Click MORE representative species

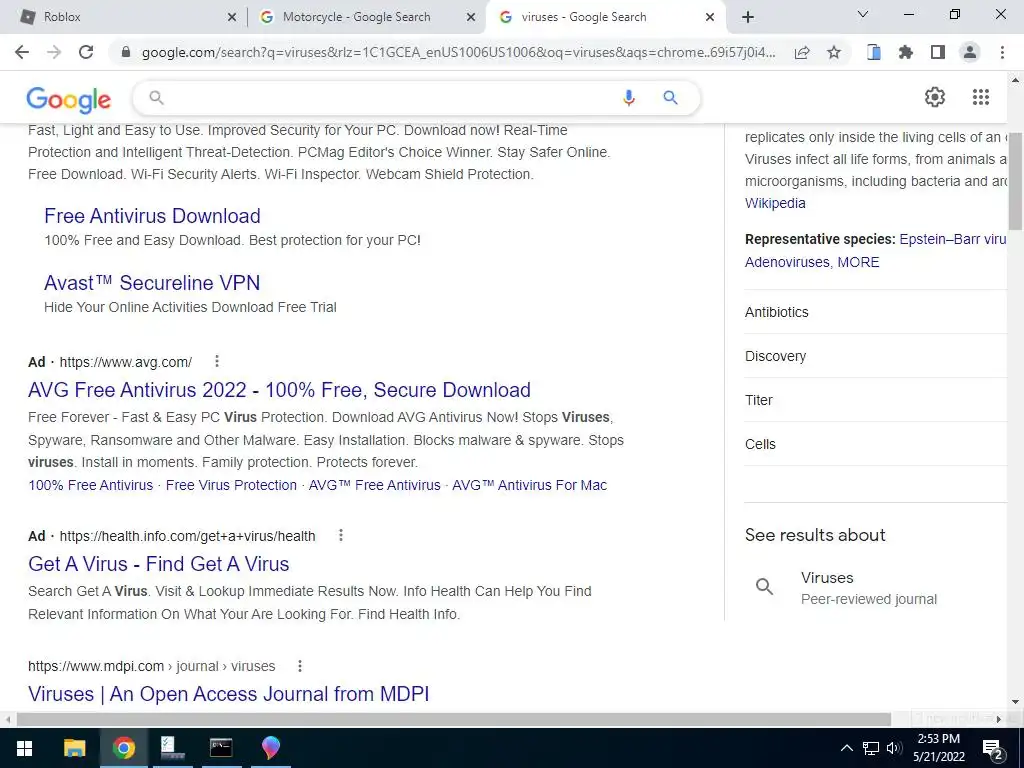pyautogui.click(x=858, y=262)
